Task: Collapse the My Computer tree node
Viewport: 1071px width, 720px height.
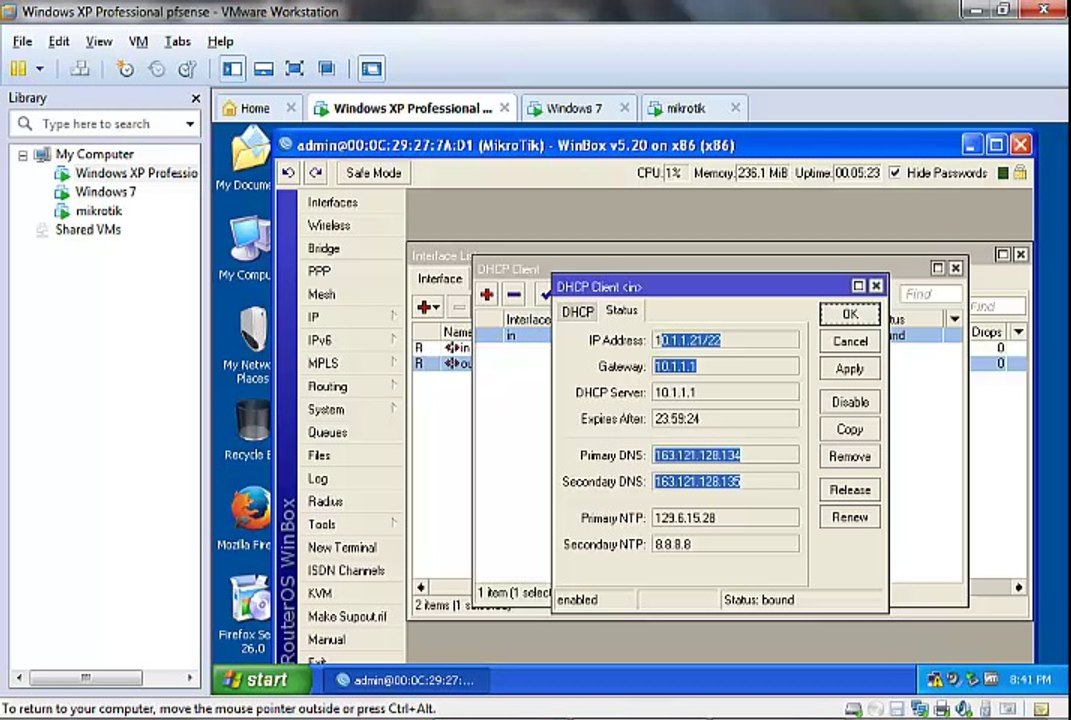Action: point(23,155)
